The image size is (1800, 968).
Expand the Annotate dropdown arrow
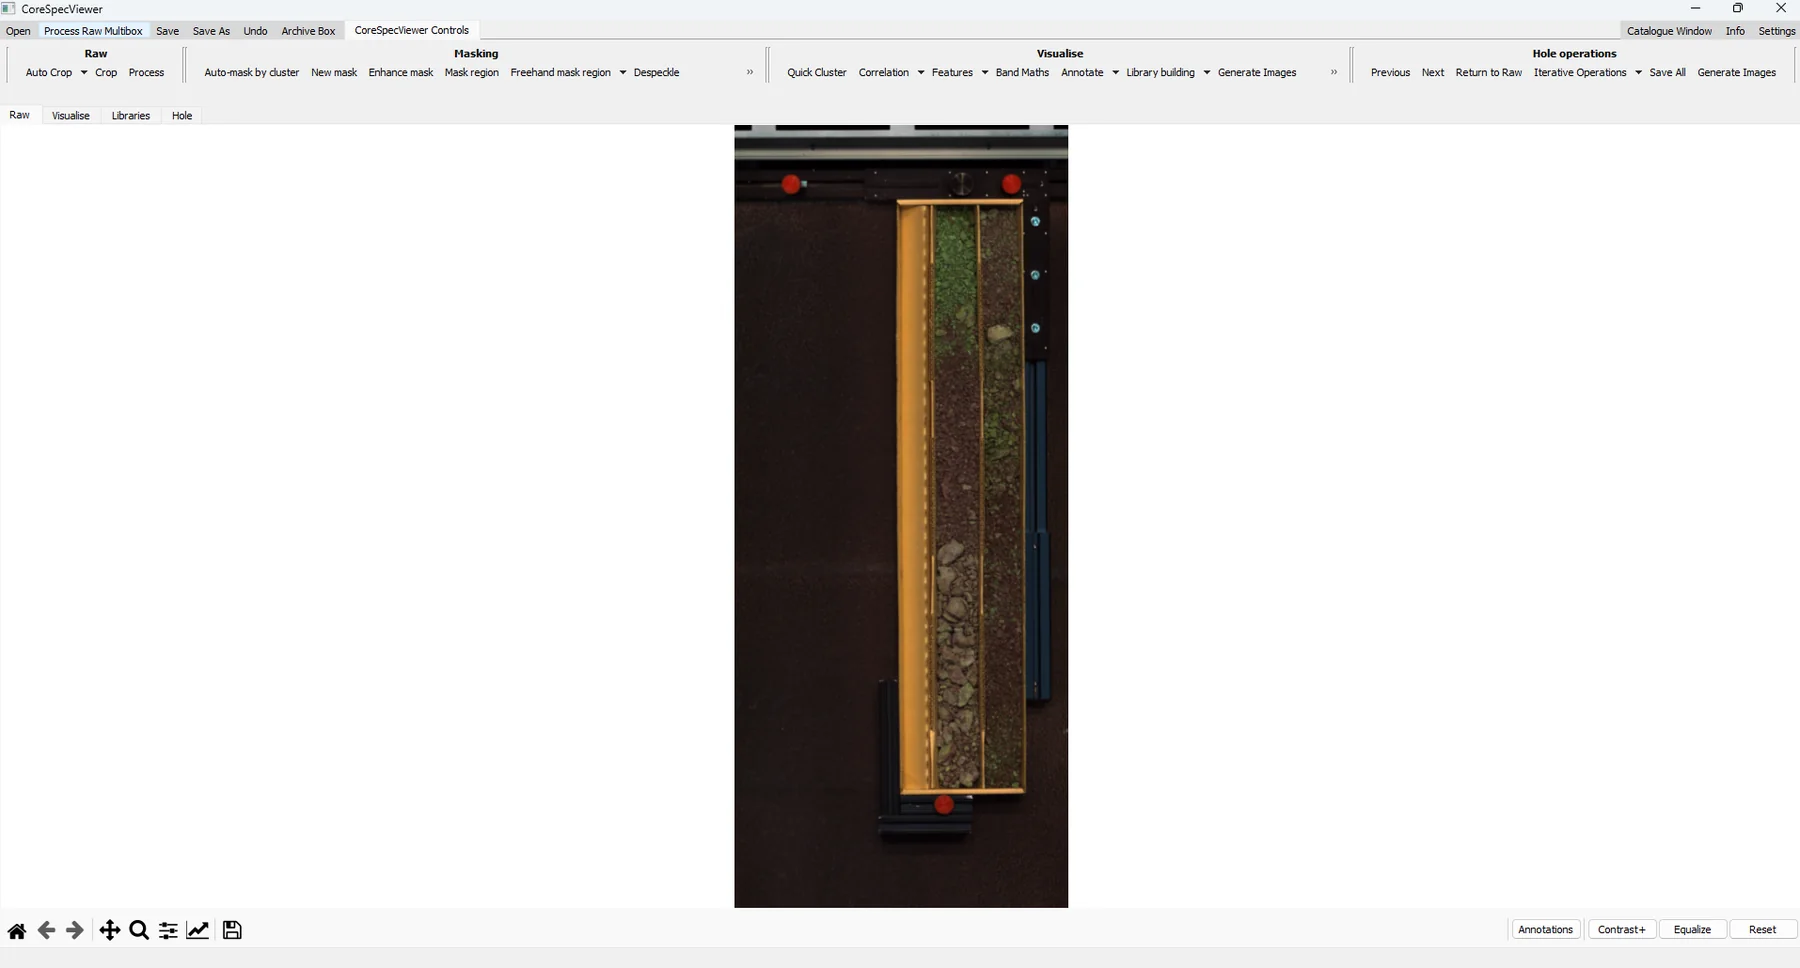click(x=1116, y=73)
